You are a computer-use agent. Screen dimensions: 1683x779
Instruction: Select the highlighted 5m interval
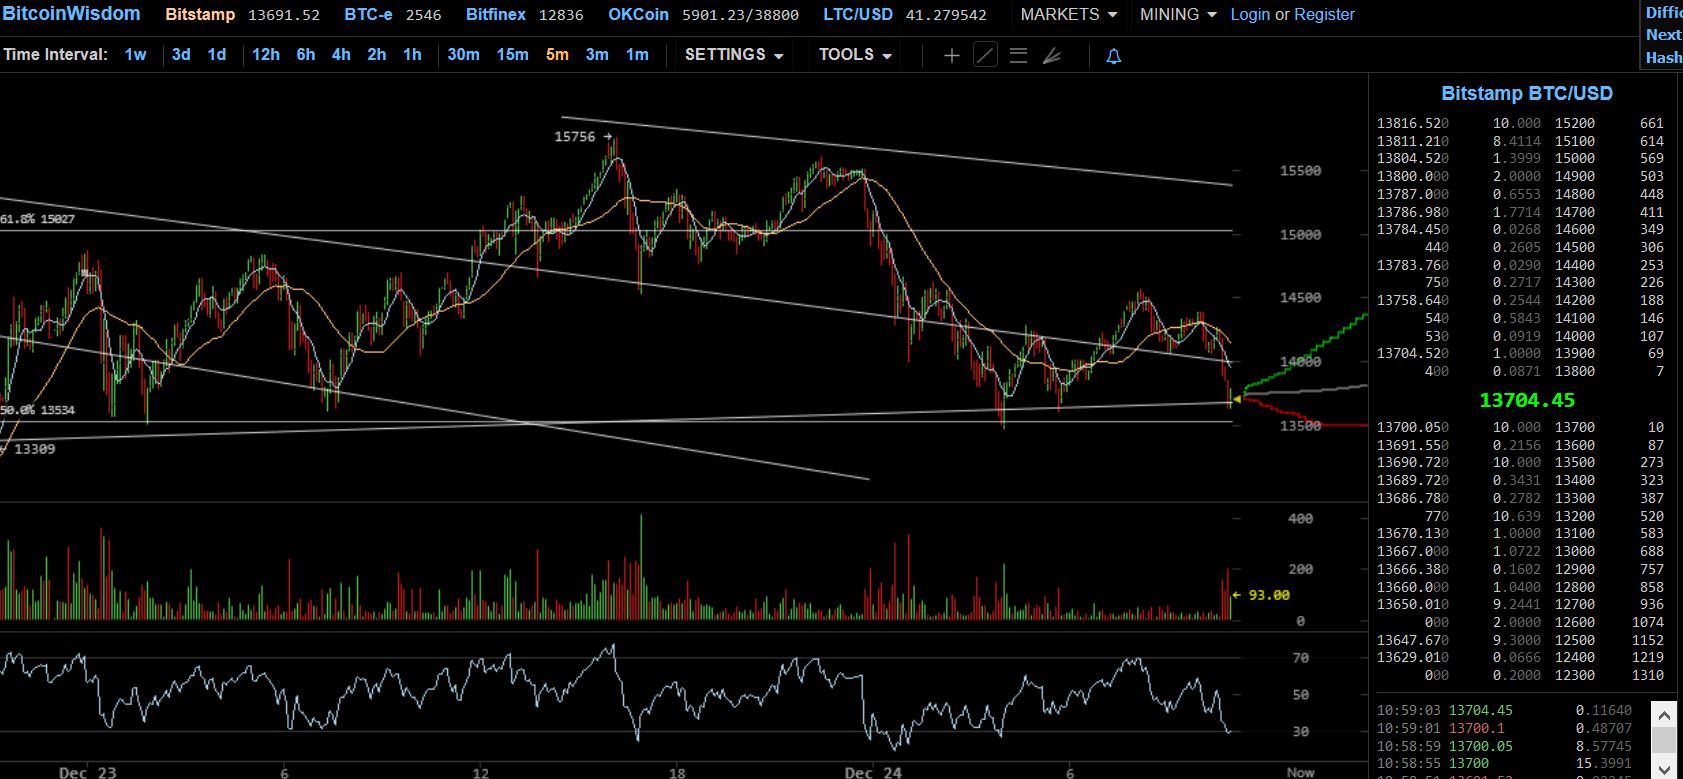[557, 55]
